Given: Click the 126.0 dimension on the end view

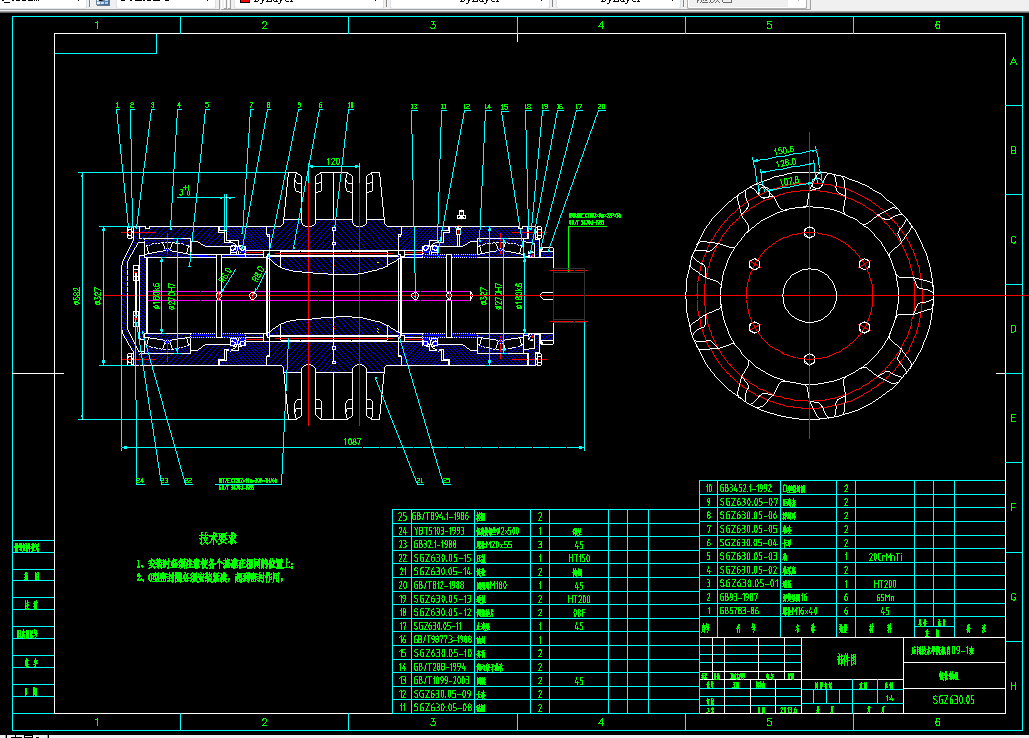Looking at the screenshot, I should point(786,163).
